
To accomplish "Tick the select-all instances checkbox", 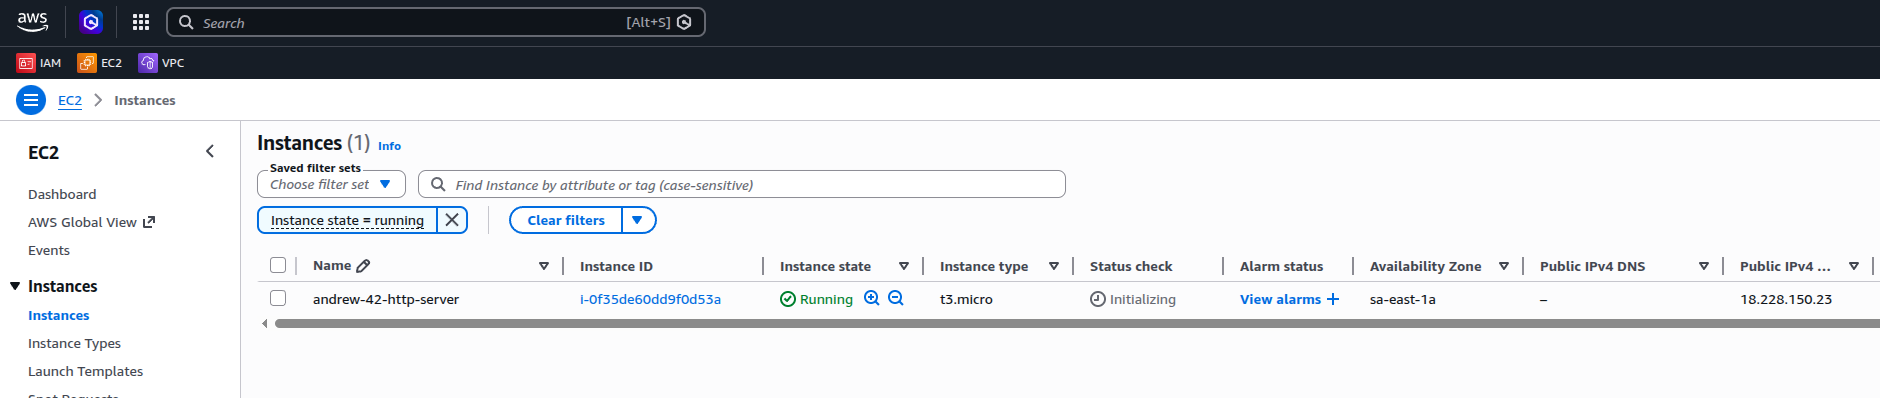I will [x=278, y=265].
